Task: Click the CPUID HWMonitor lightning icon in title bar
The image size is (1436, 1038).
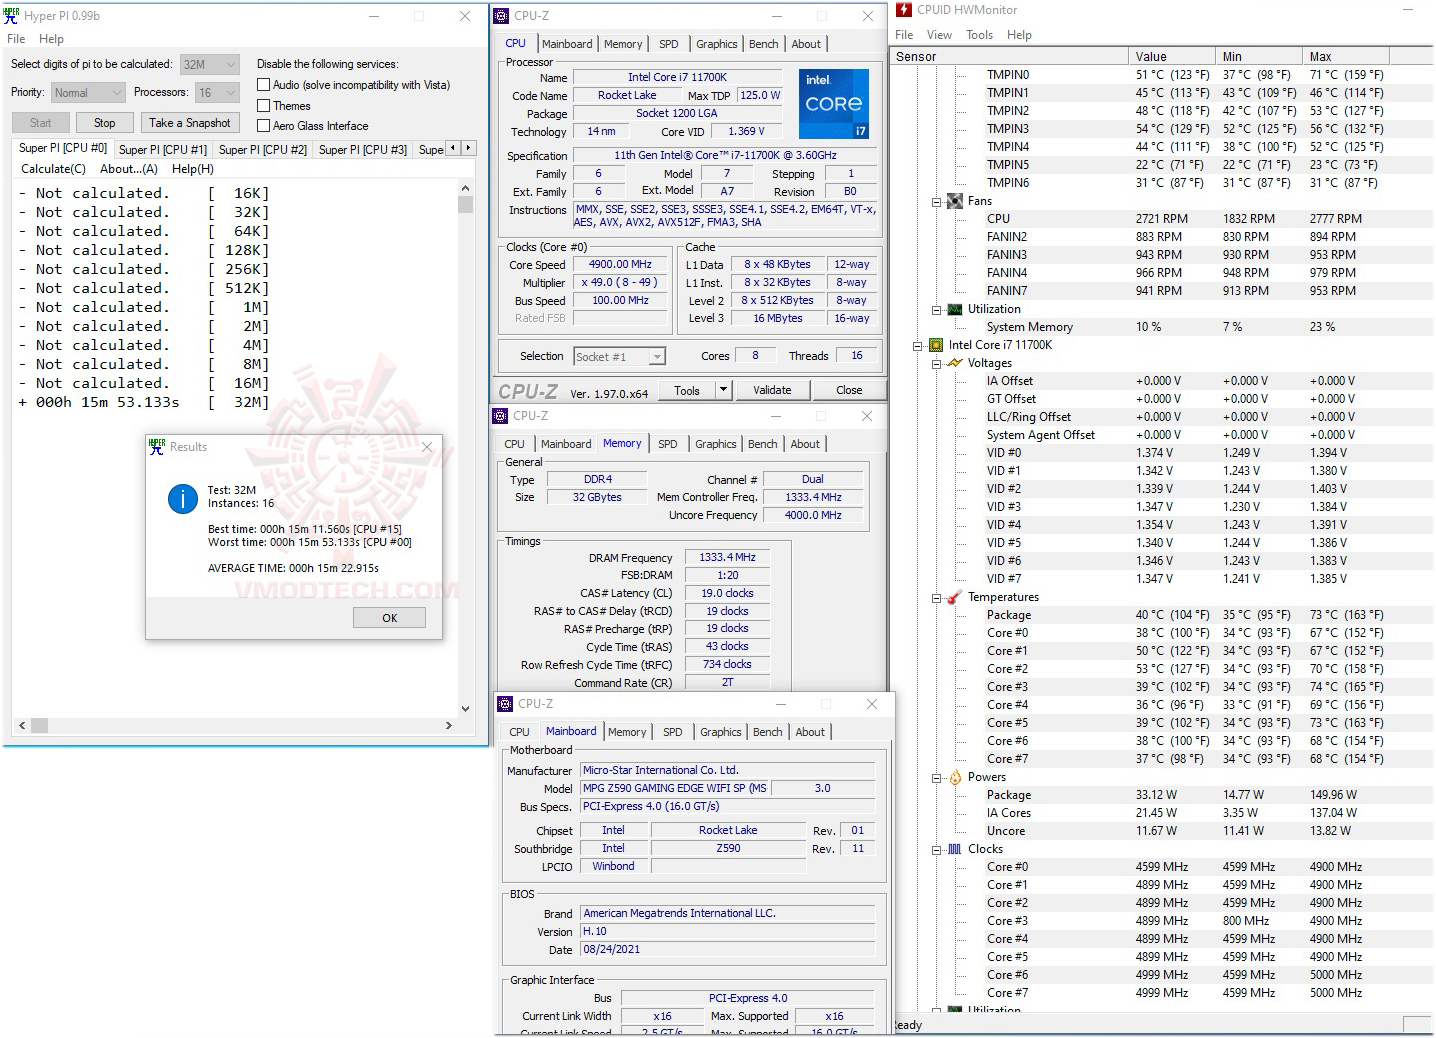Action: (904, 10)
